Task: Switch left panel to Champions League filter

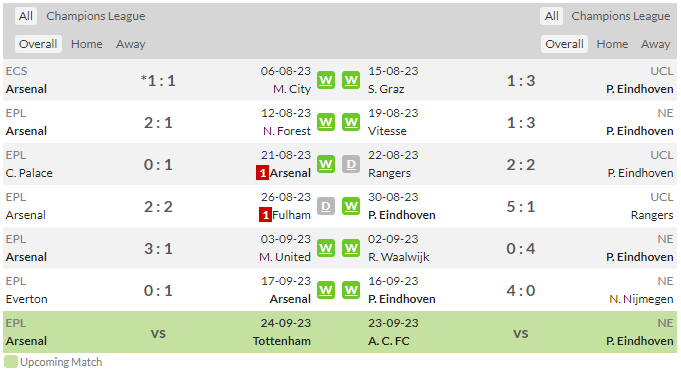Action: pos(96,16)
